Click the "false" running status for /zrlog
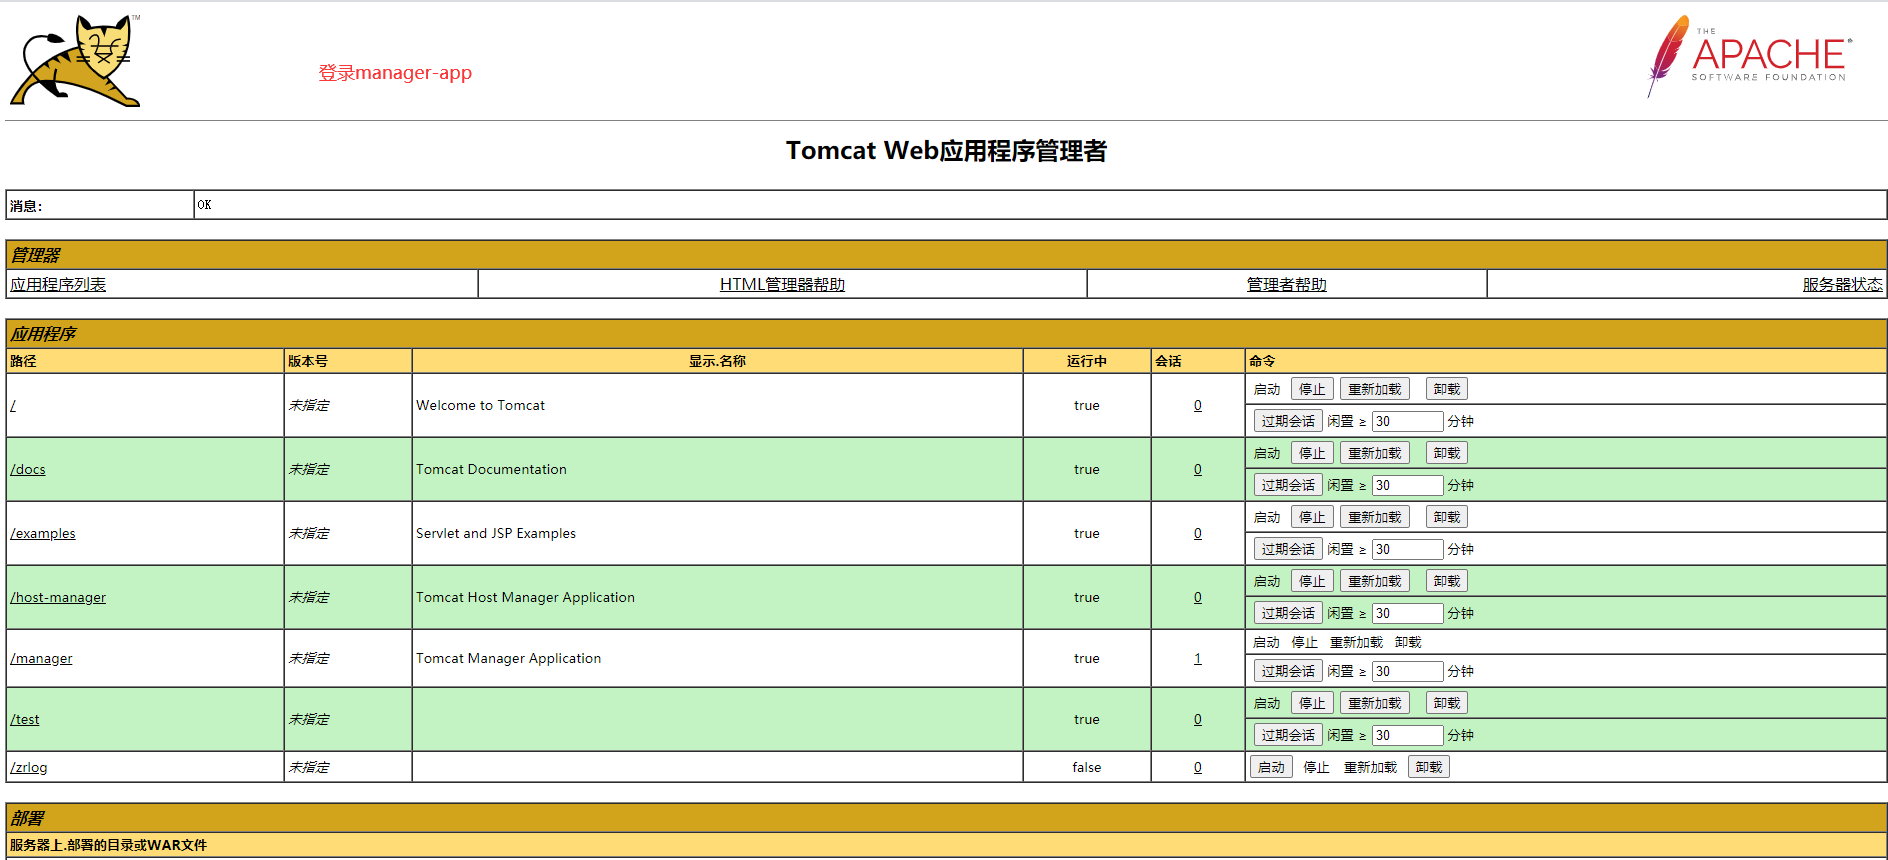Viewport: 1888px width, 860px height. click(1086, 767)
